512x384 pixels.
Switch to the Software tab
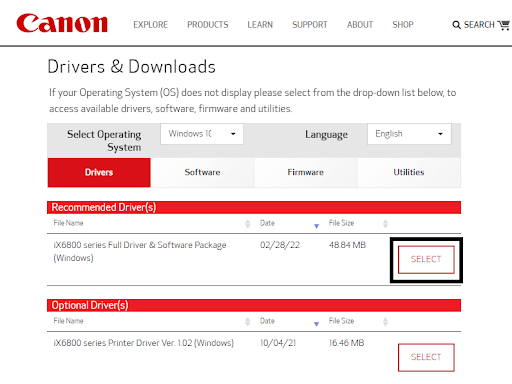pos(202,172)
